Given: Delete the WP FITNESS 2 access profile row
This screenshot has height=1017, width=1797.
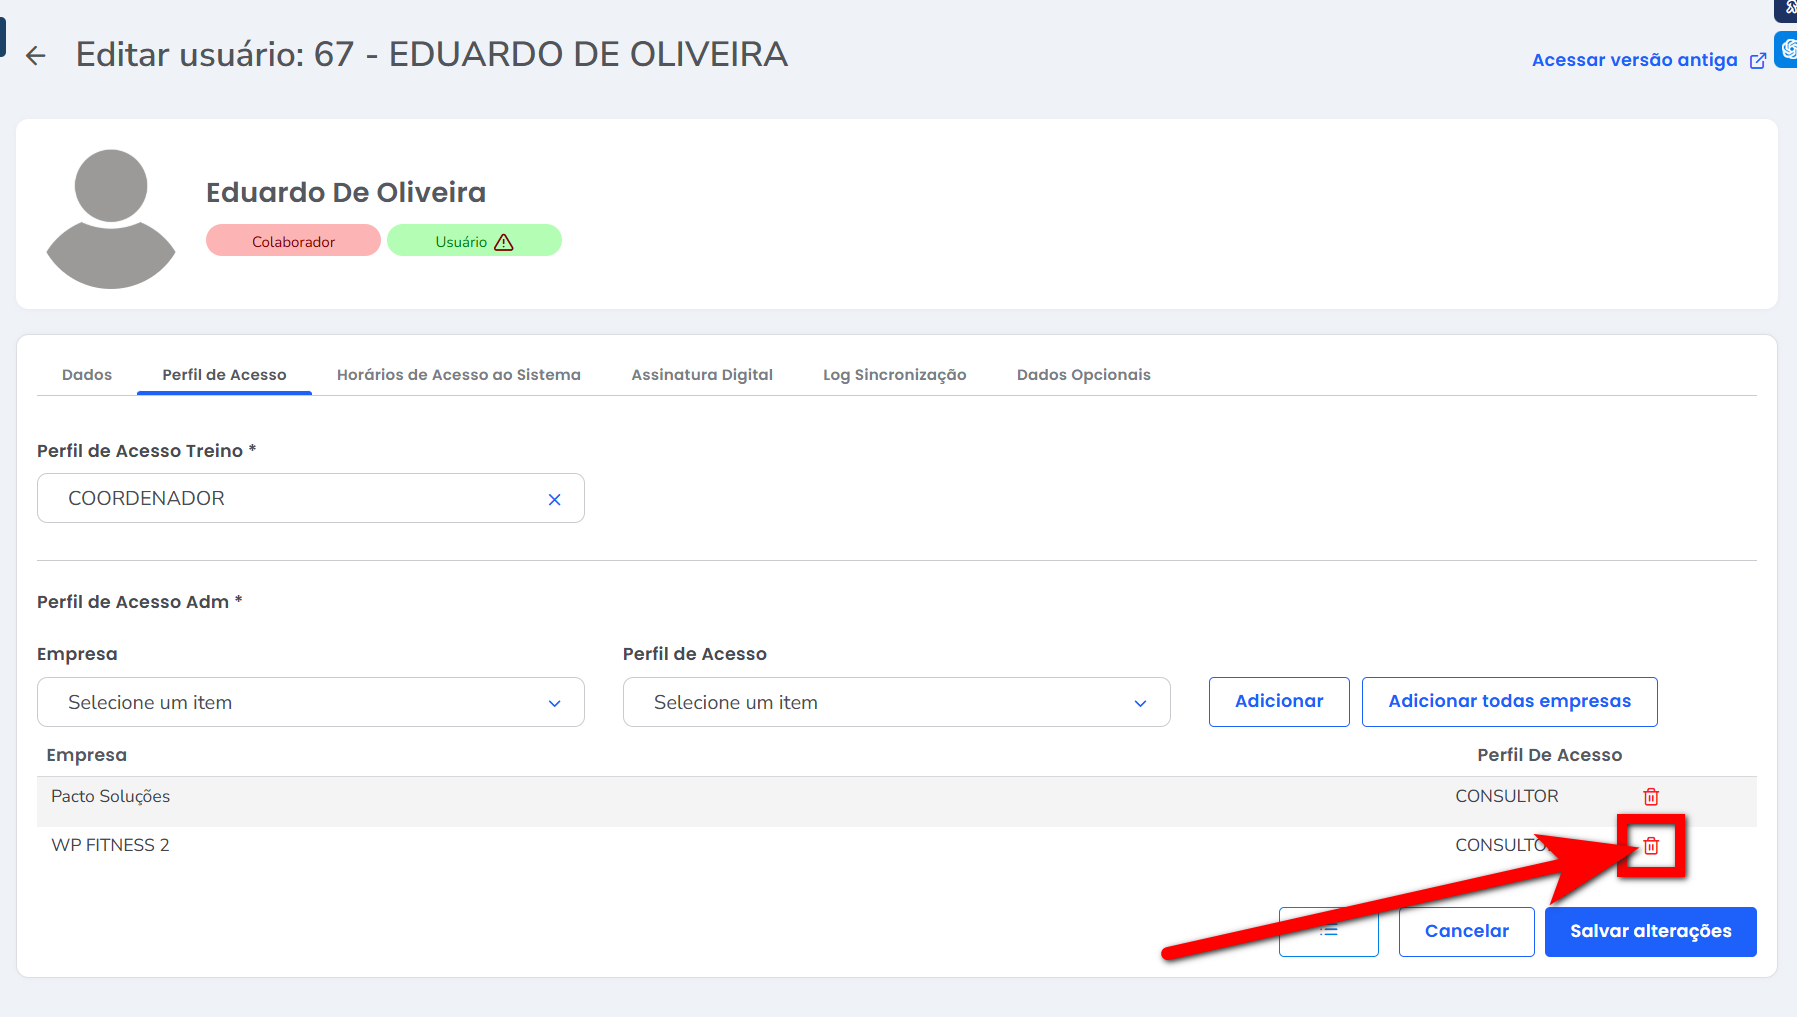Looking at the screenshot, I should click(1650, 846).
